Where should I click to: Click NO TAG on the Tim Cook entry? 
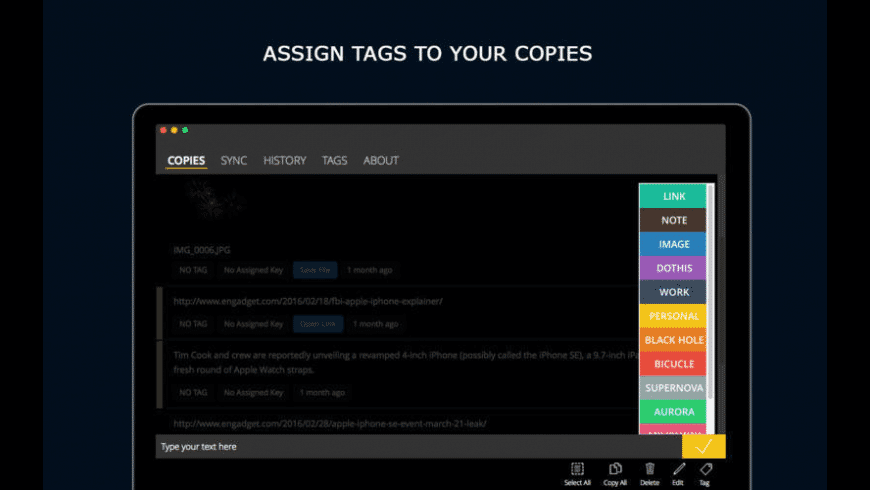(193, 393)
